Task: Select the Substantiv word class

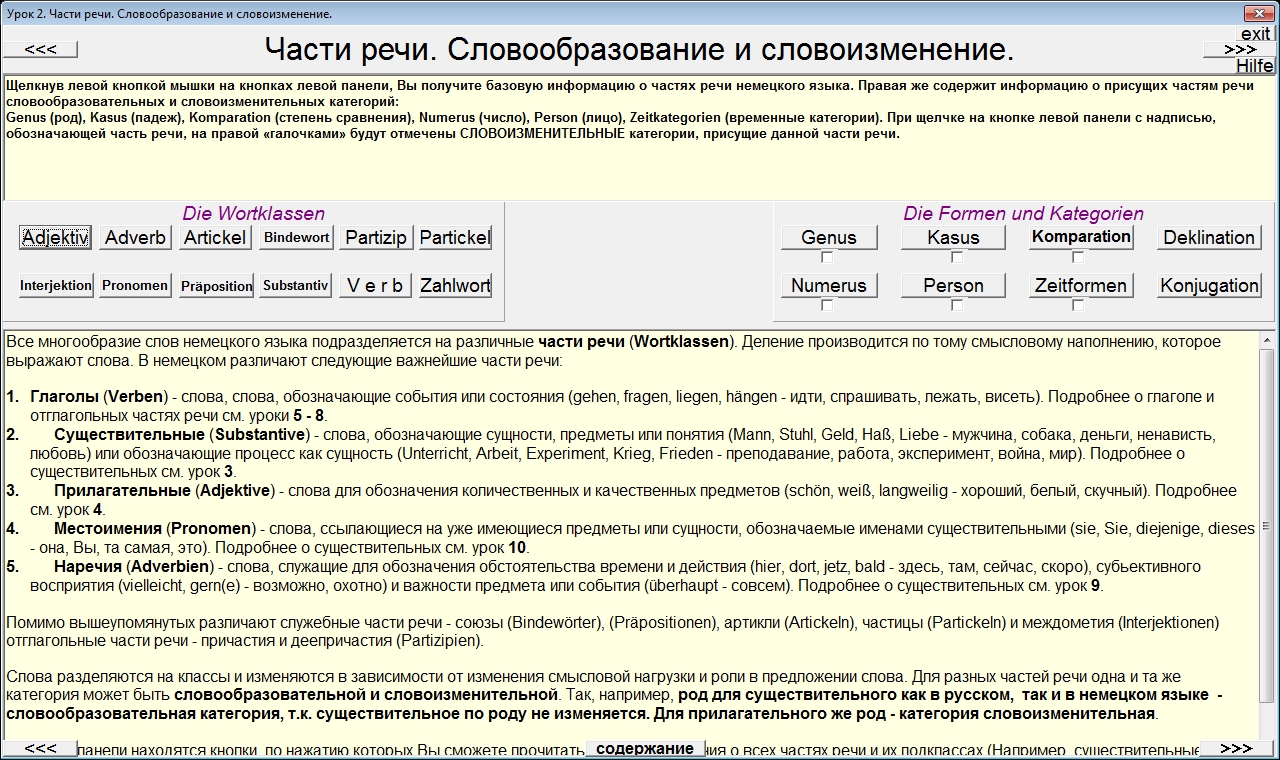Action: 296,285
